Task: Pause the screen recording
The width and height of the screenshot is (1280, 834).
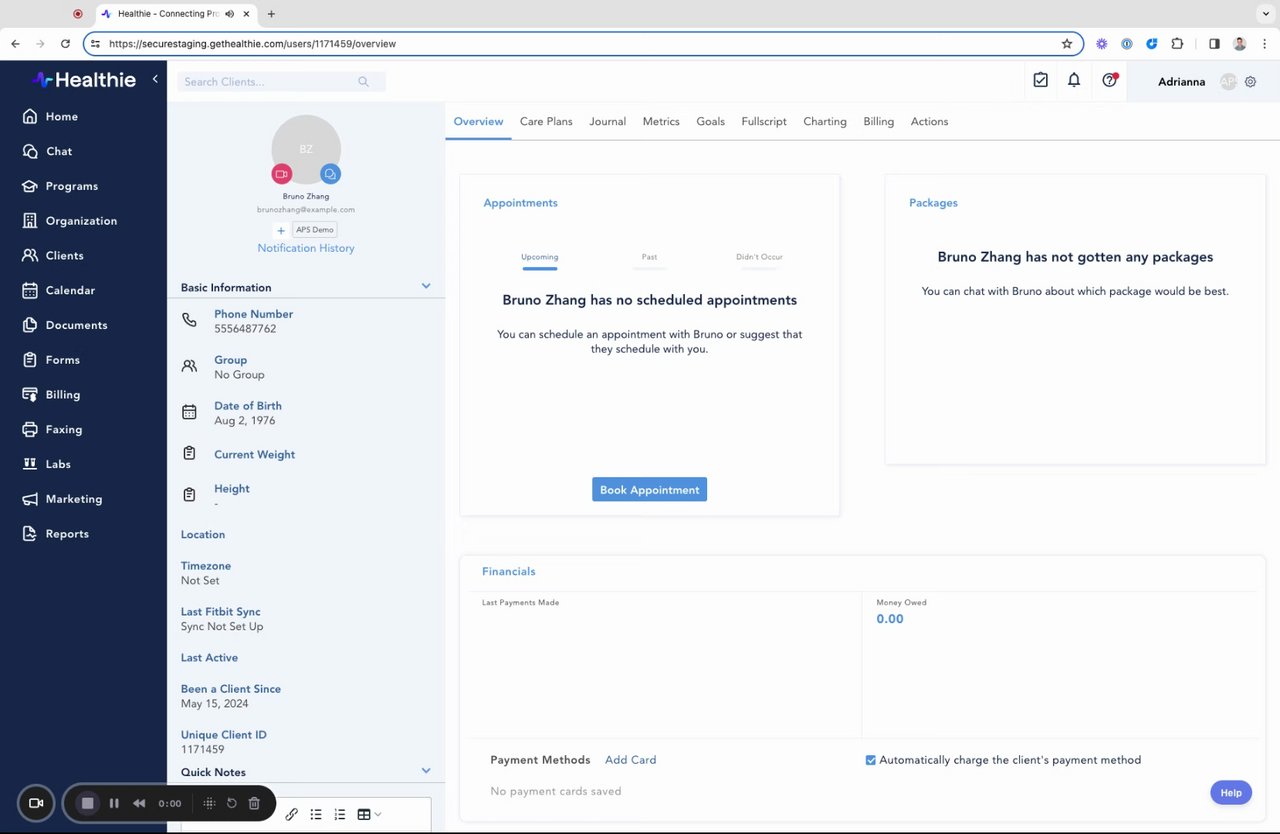Action: tap(114, 803)
